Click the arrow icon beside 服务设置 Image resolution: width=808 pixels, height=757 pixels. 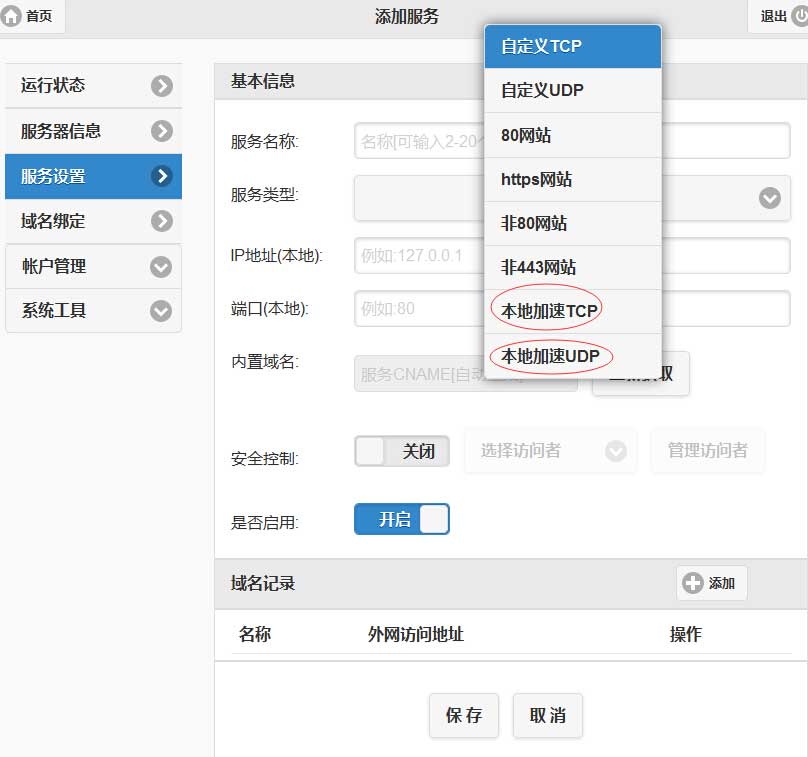[x=161, y=176]
